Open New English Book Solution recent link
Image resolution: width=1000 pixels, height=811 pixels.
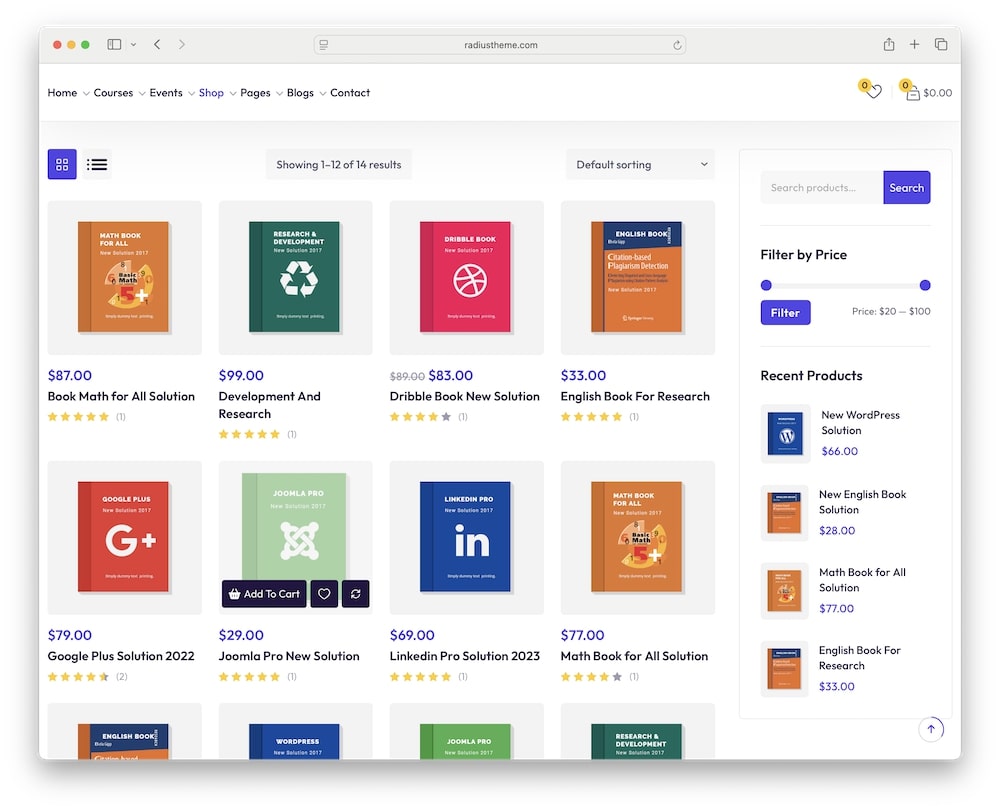[862, 502]
